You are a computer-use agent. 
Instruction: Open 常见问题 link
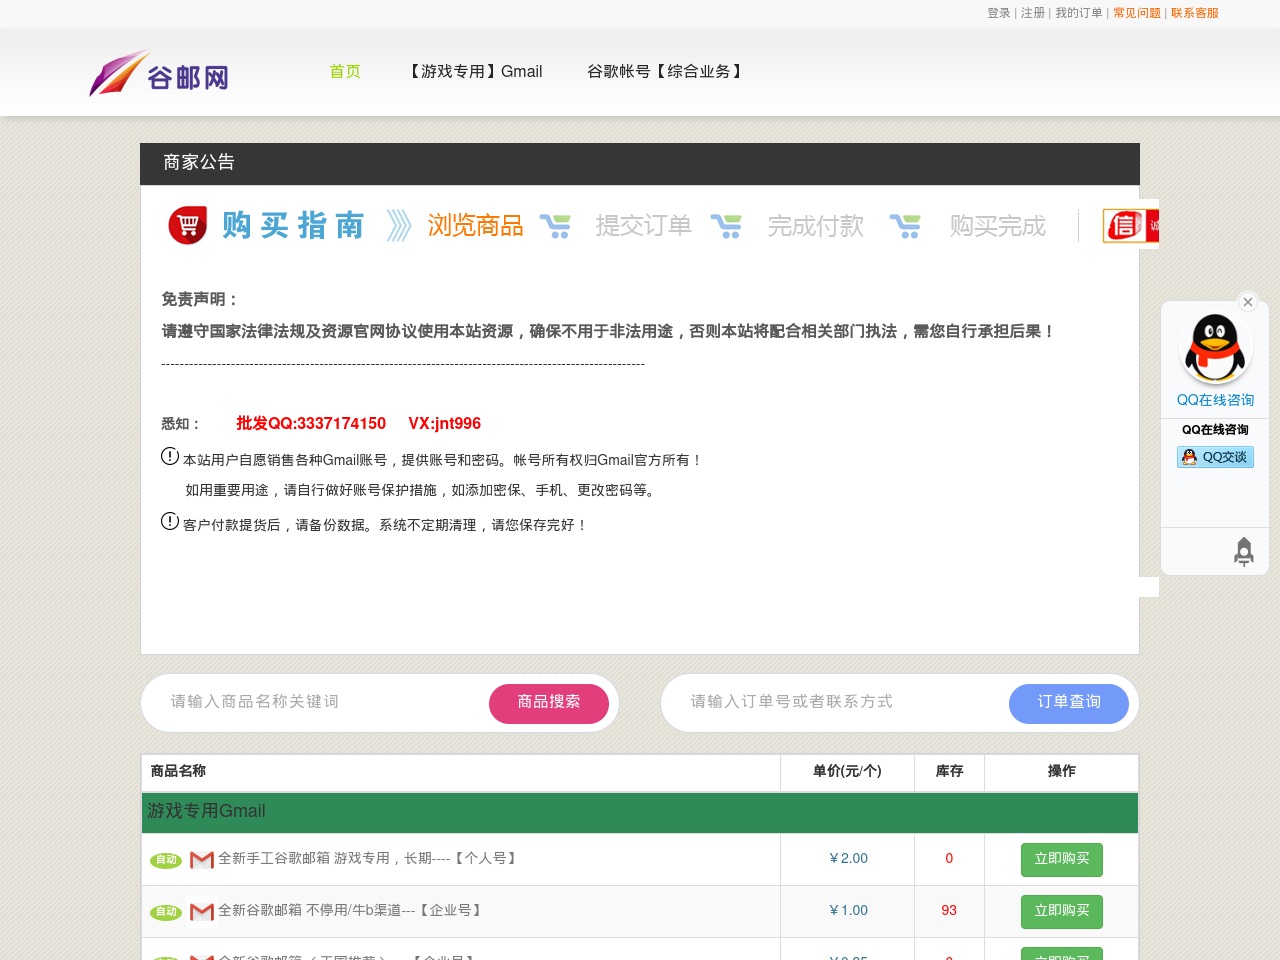[x=1137, y=13]
